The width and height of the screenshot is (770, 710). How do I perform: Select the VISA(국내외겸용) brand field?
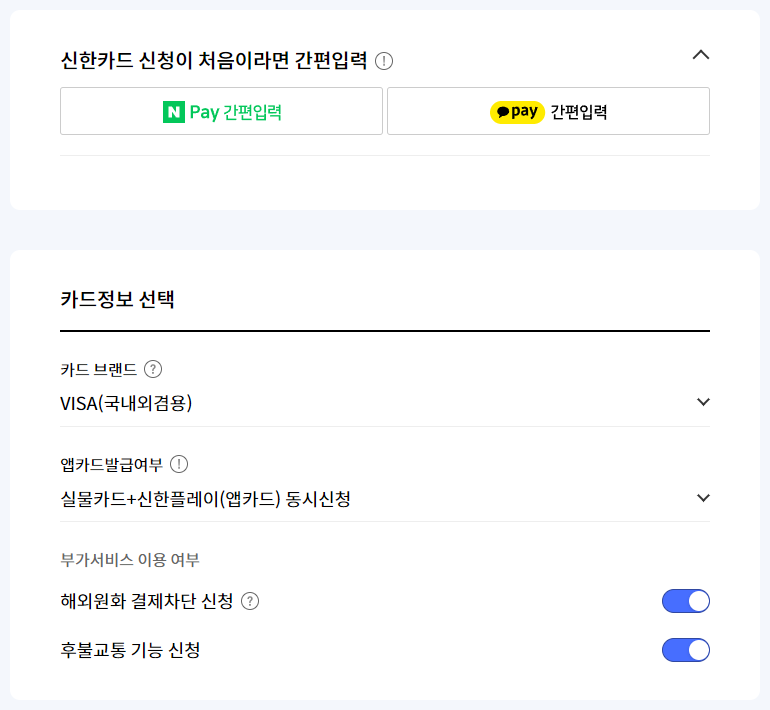click(x=385, y=404)
